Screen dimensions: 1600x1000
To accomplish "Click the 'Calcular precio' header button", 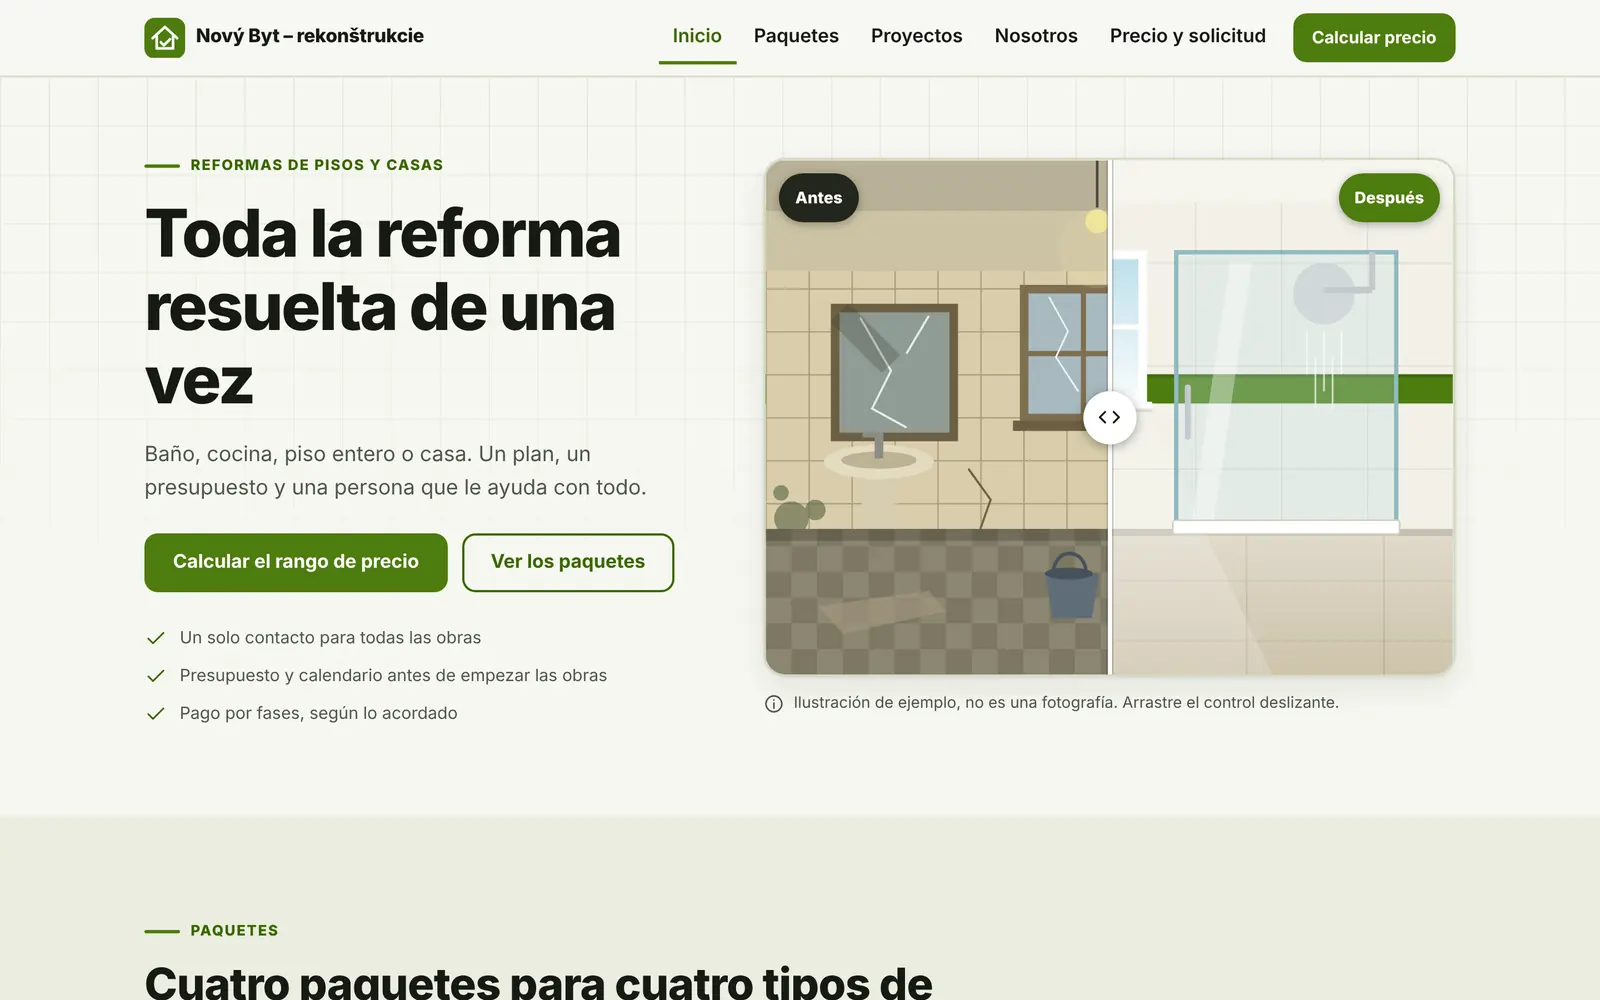I will pos(1374,38).
